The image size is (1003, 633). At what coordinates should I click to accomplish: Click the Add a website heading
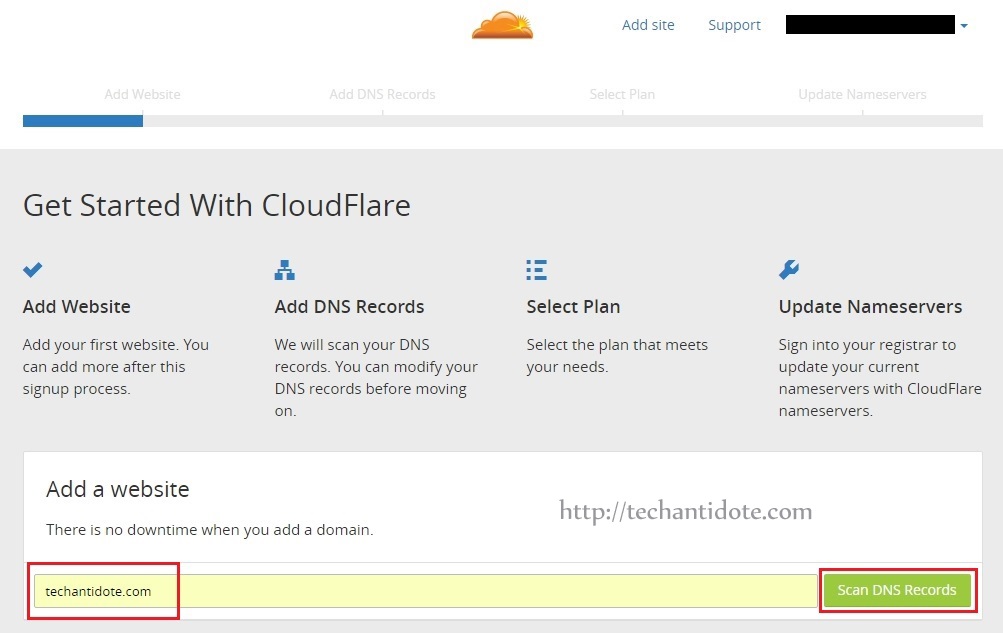(118, 489)
